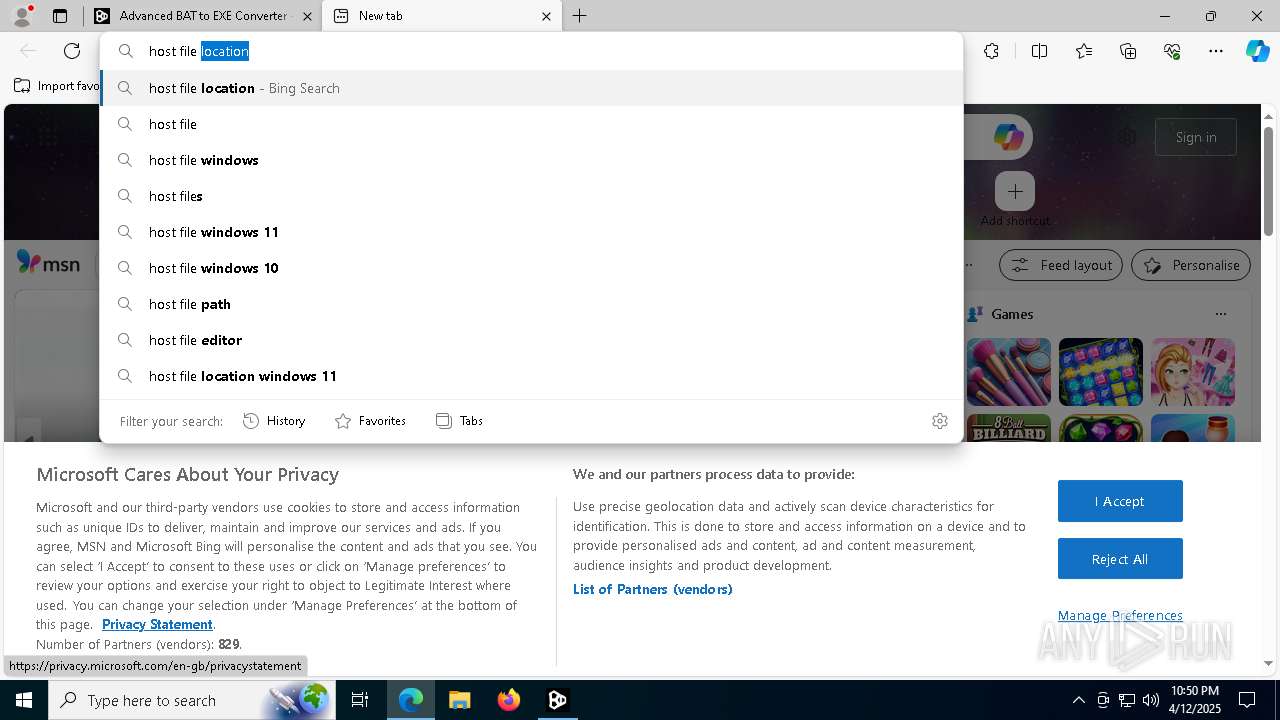Click the Sign in button
The image size is (1280, 720).
(x=1196, y=137)
